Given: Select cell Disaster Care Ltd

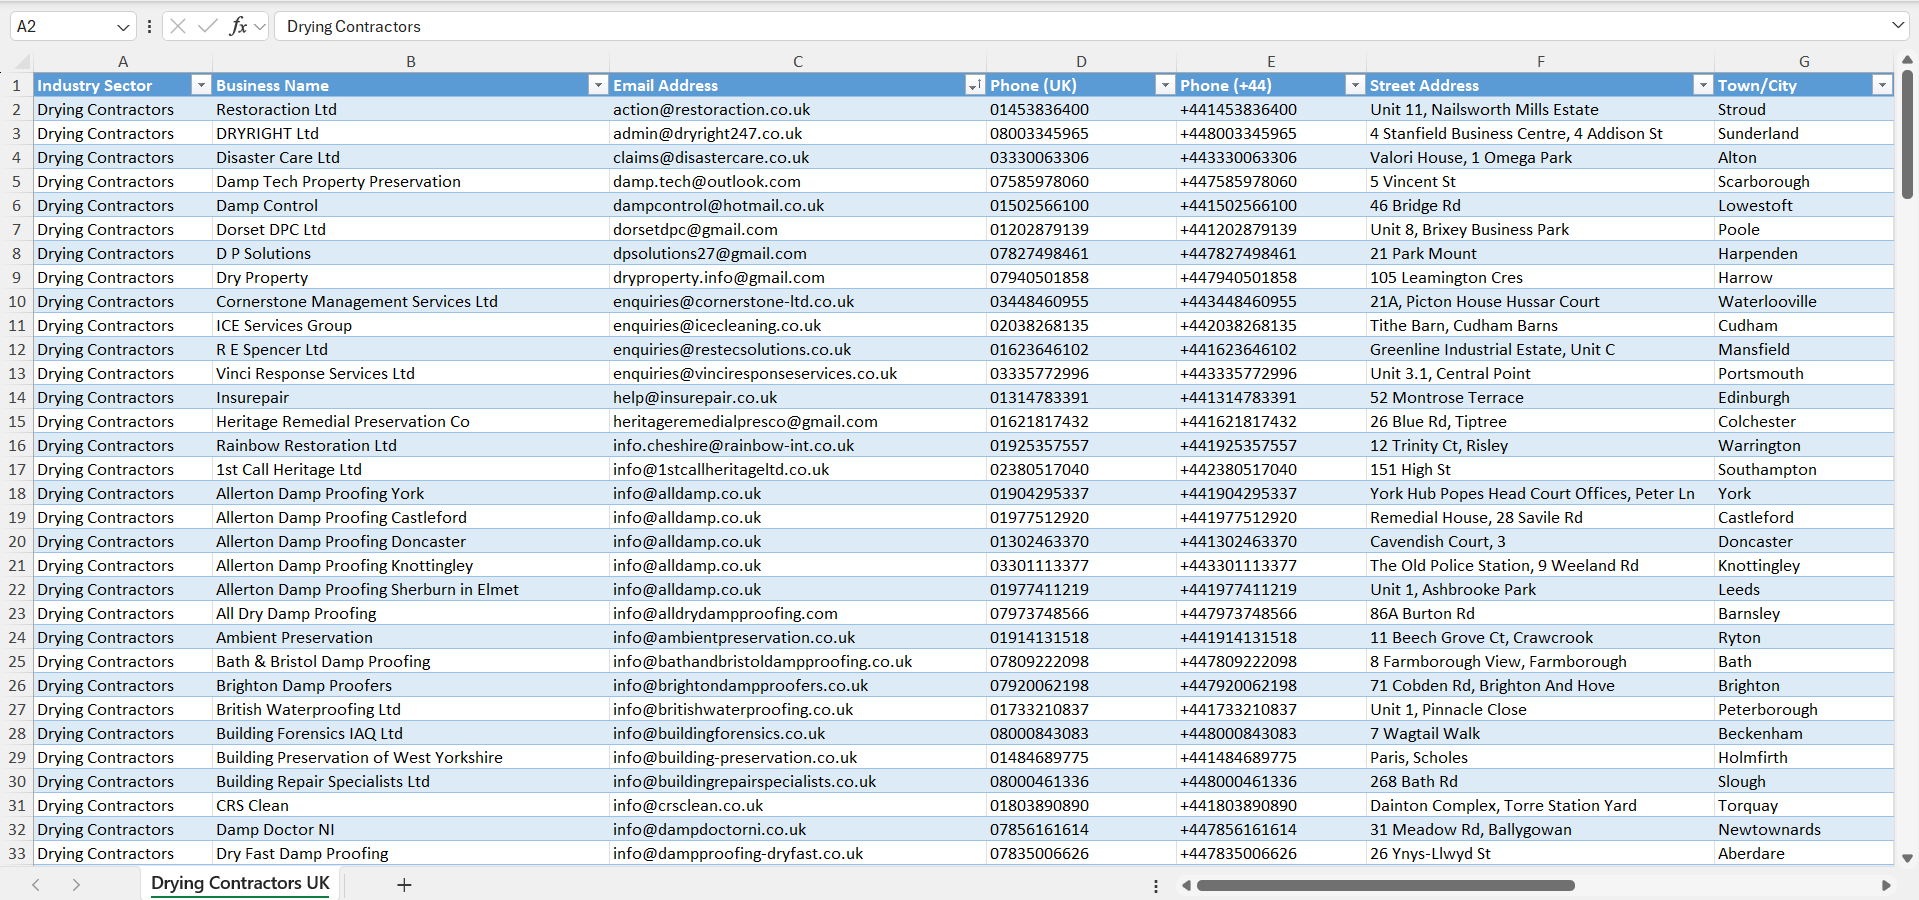Looking at the screenshot, I should pyautogui.click(x=410, y=157).
